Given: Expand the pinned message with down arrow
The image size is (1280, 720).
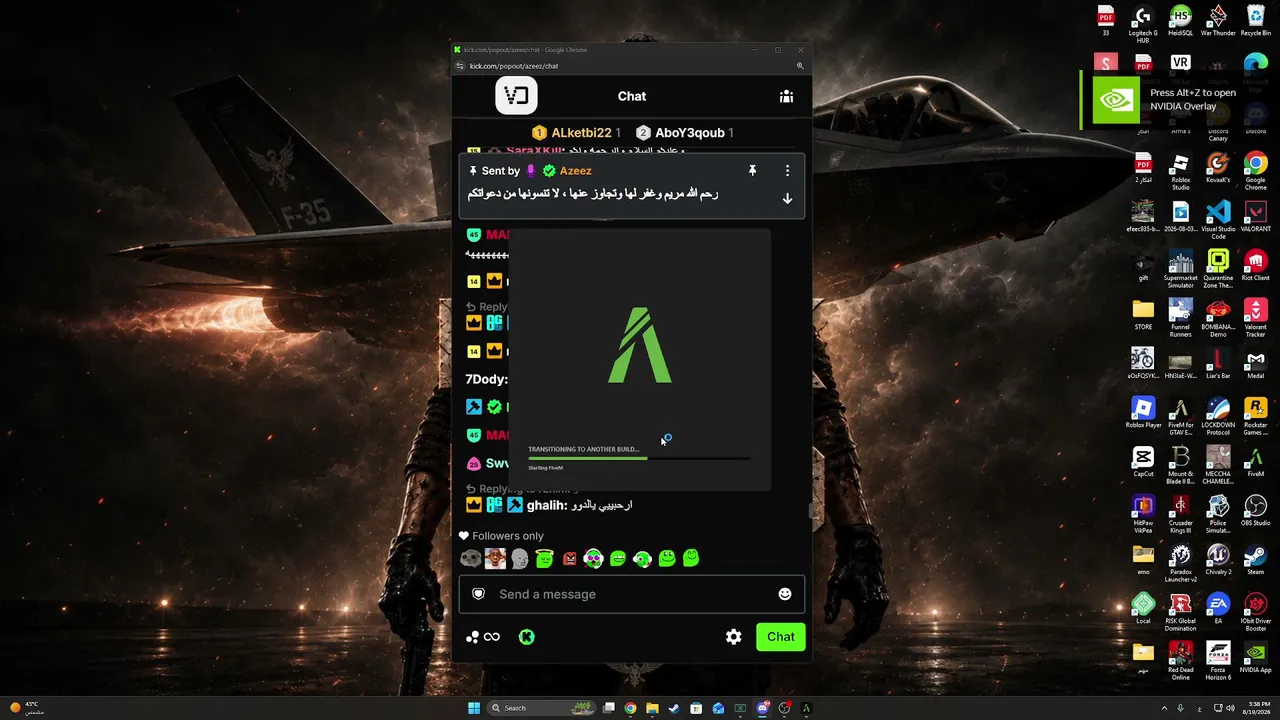Looking at the screenshot, I should click(787, 199).
